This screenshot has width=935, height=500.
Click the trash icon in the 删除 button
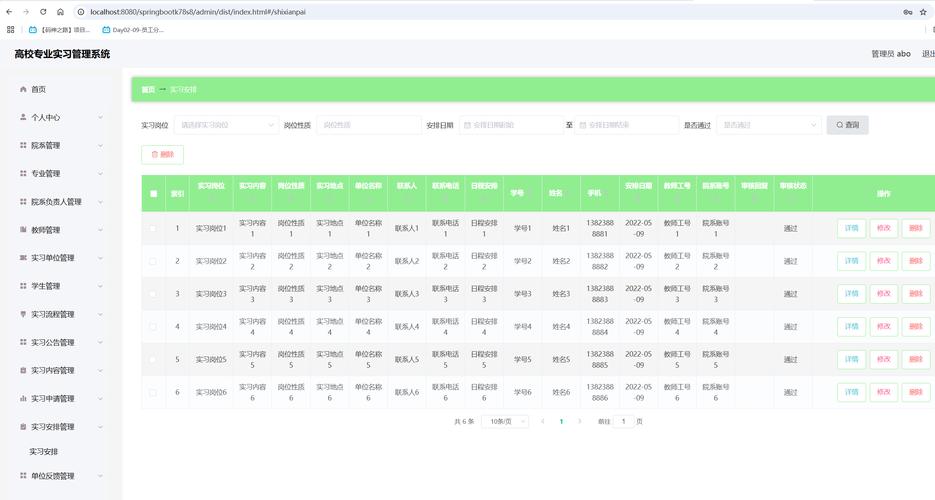pos(154,154)
